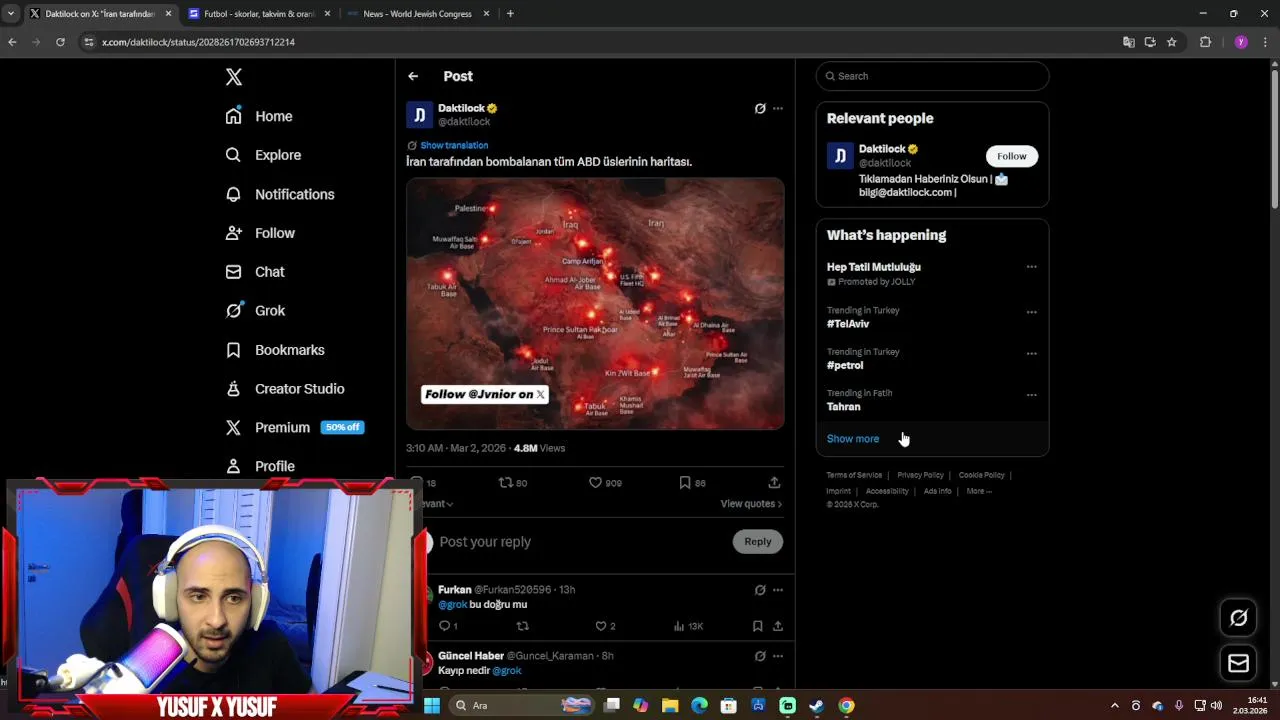Image resolution: width=1280 pixels, height=720 pixels.
Task: View the 13K analytics on Furkan's reply
Action: [688, 626]
